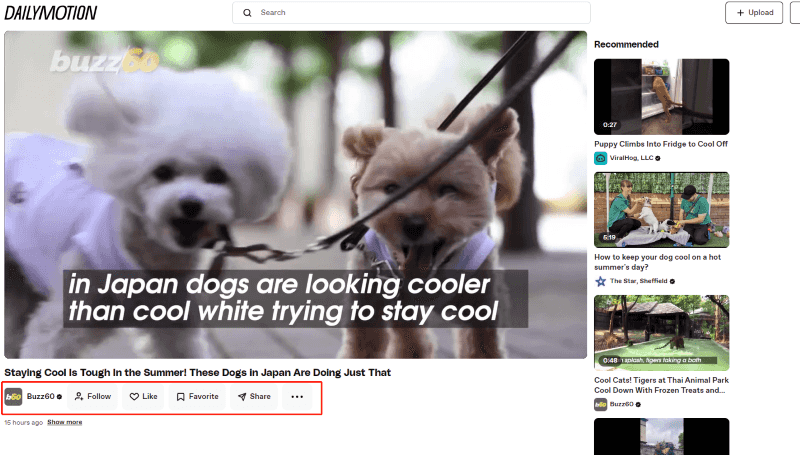Open the tigers Thai Animal Park thumbnail
The height and width of the screenshot is (455, 800).
(x=661, y=332)
